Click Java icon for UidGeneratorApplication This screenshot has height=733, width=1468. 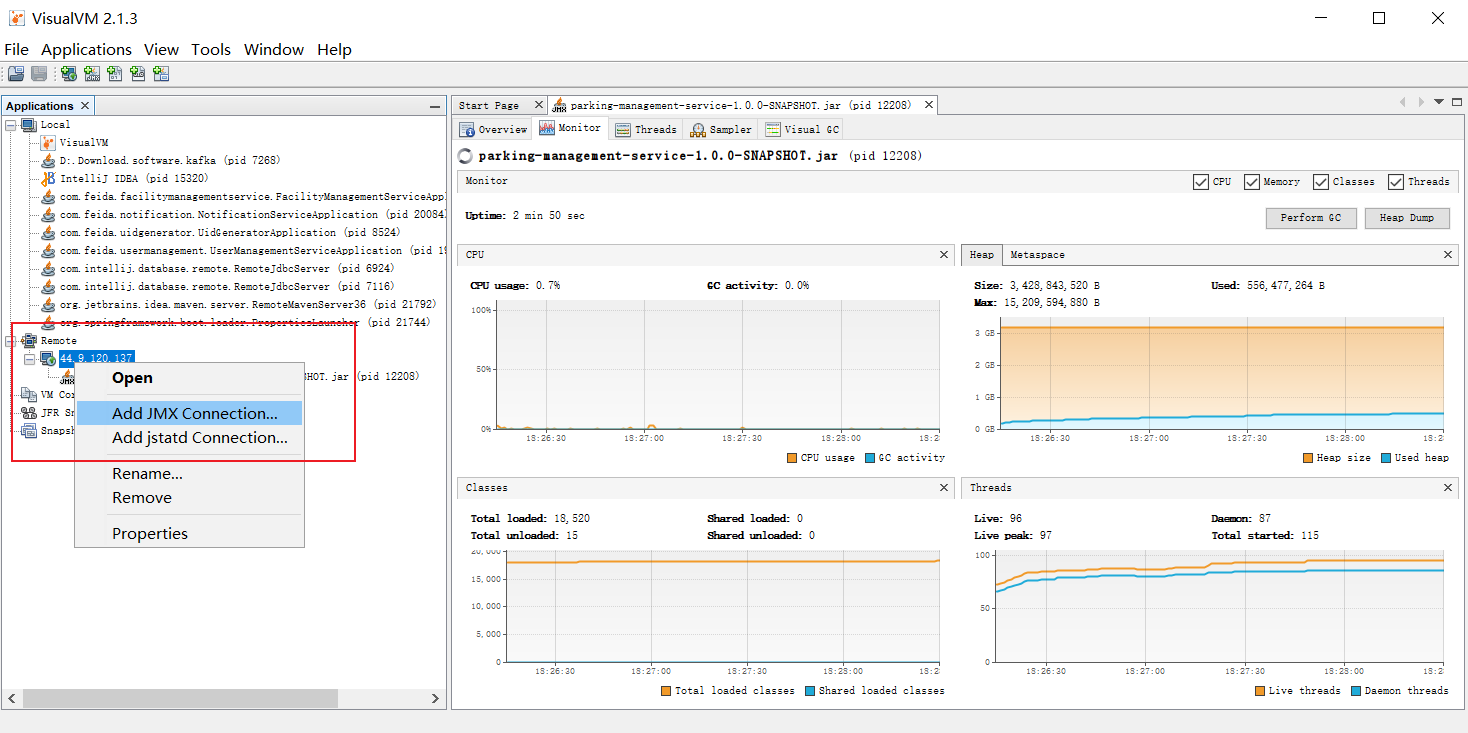pyautogui.click(x=47, y=233)
